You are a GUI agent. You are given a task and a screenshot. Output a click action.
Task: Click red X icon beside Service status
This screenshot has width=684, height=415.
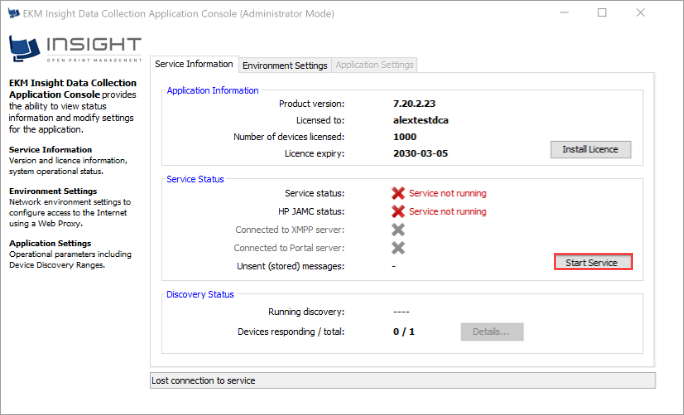398,193
